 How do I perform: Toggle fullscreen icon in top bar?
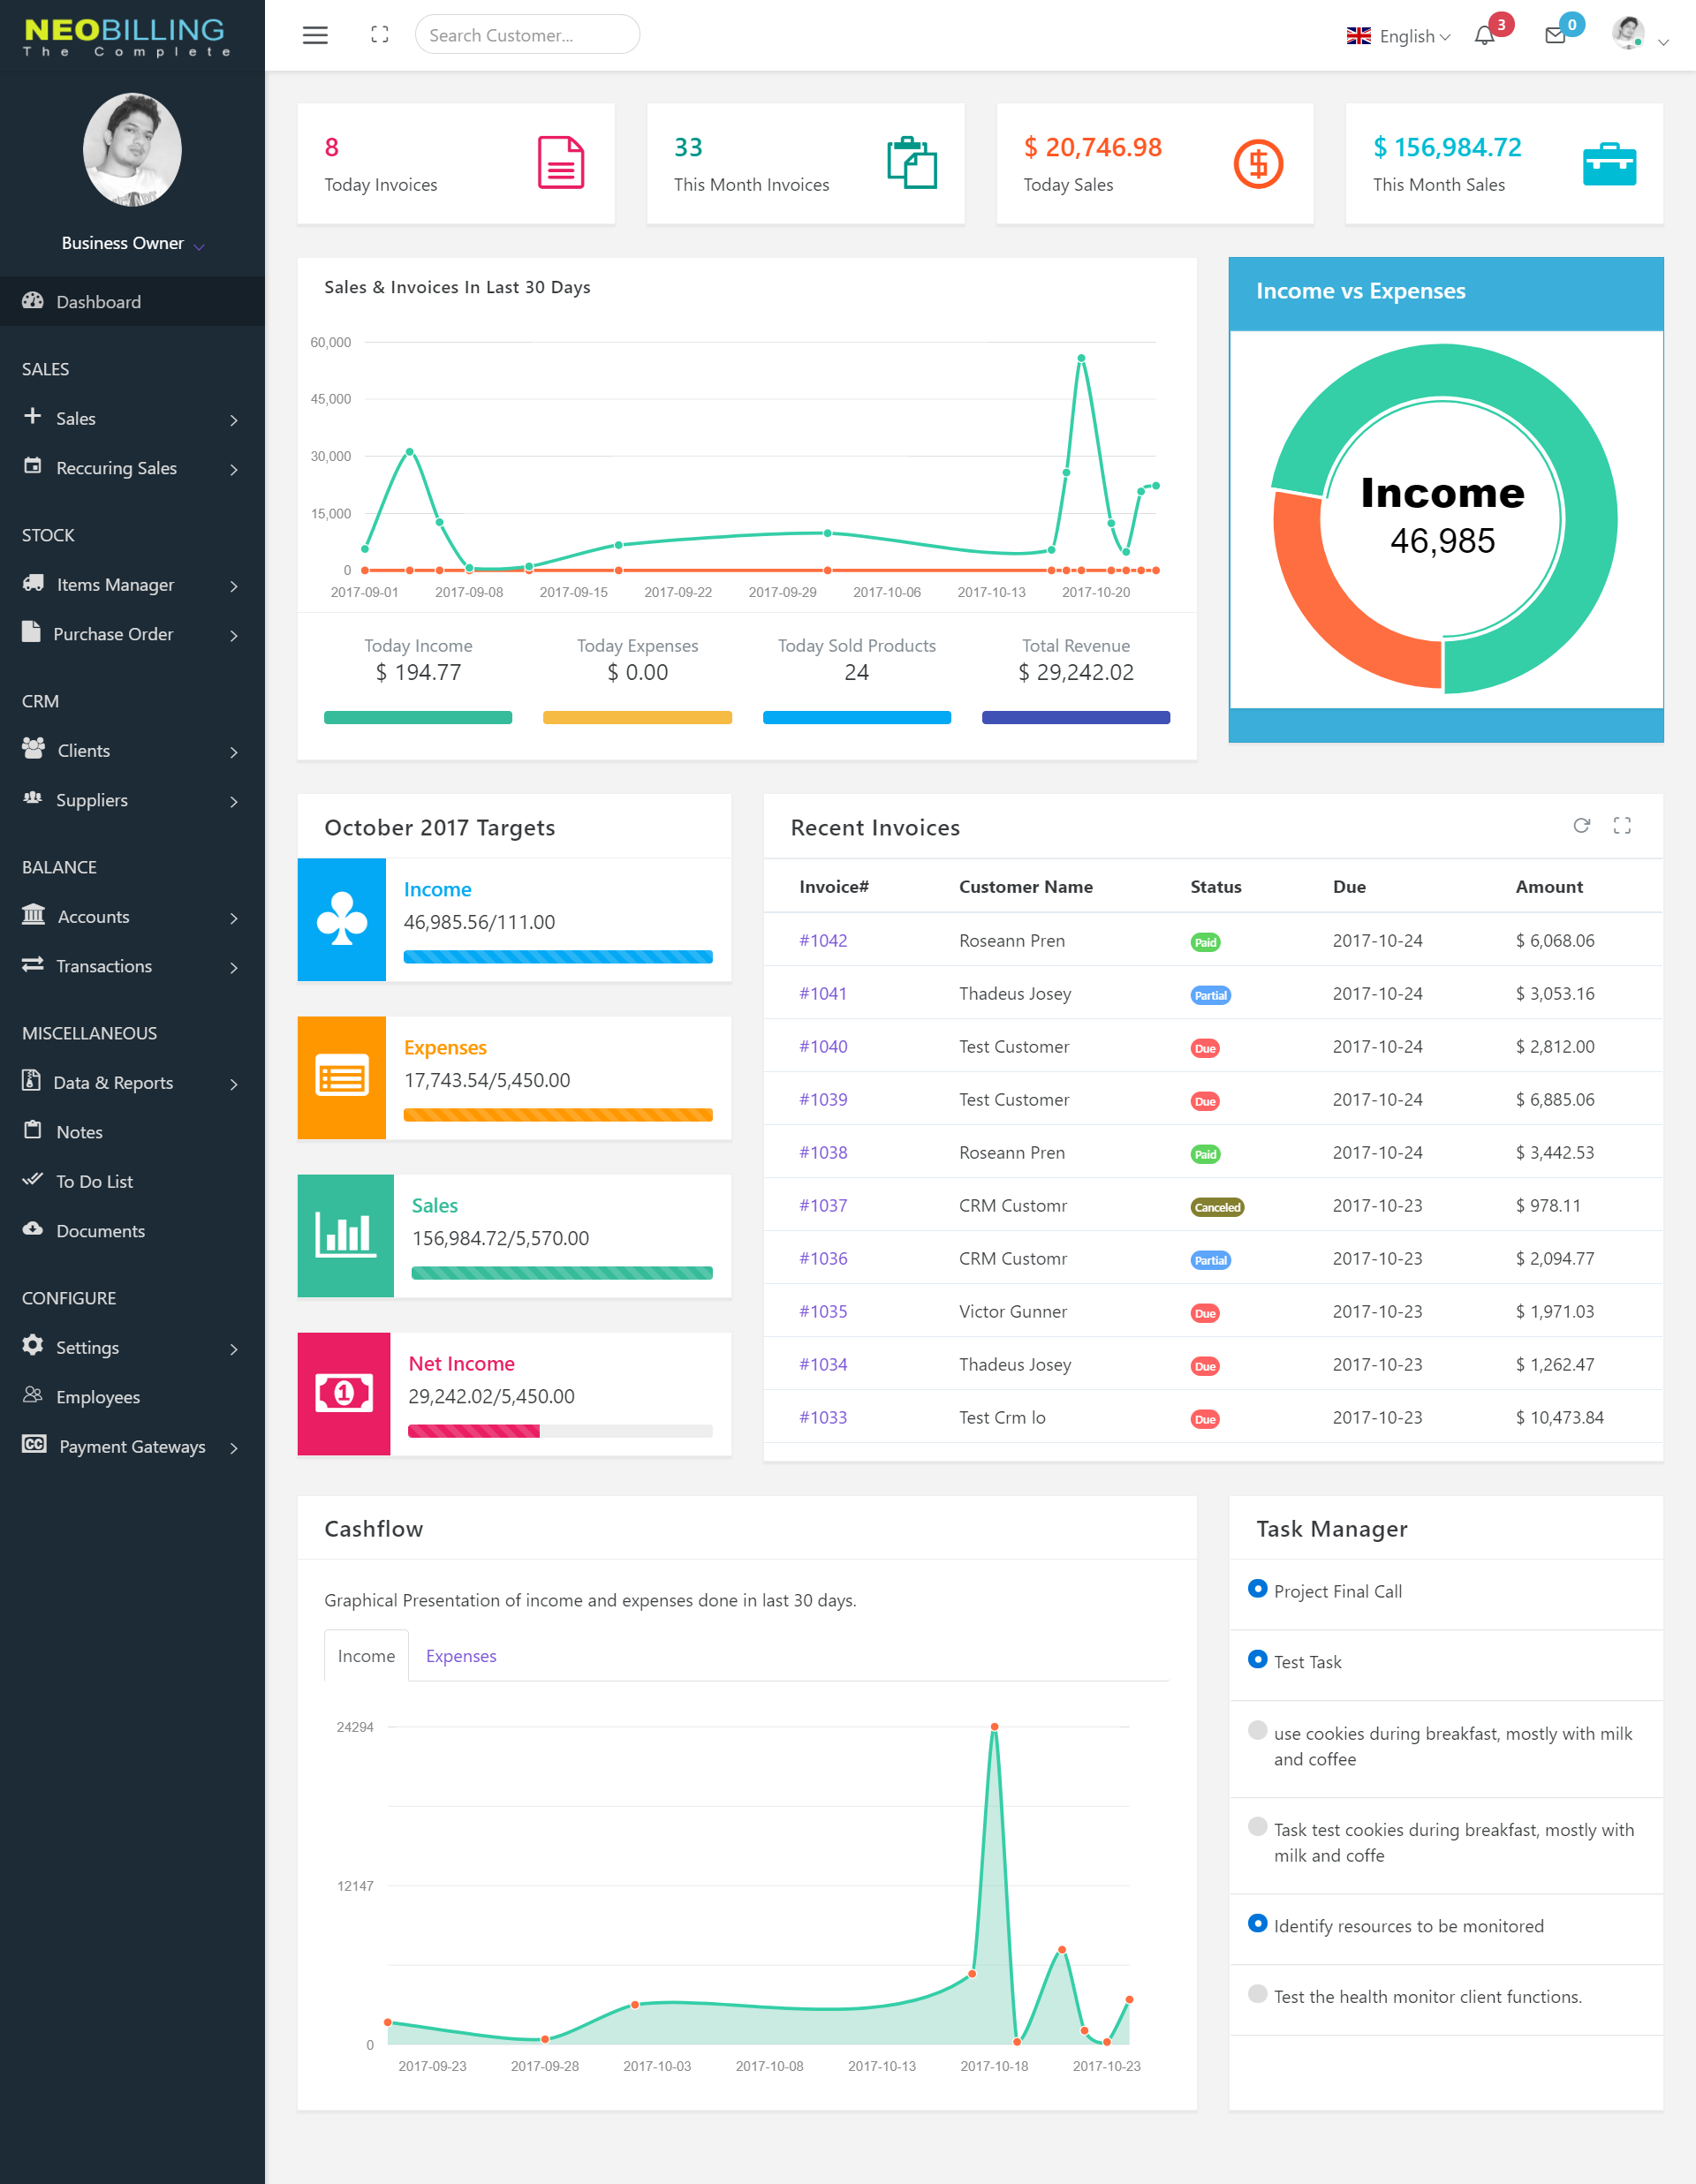379,35
